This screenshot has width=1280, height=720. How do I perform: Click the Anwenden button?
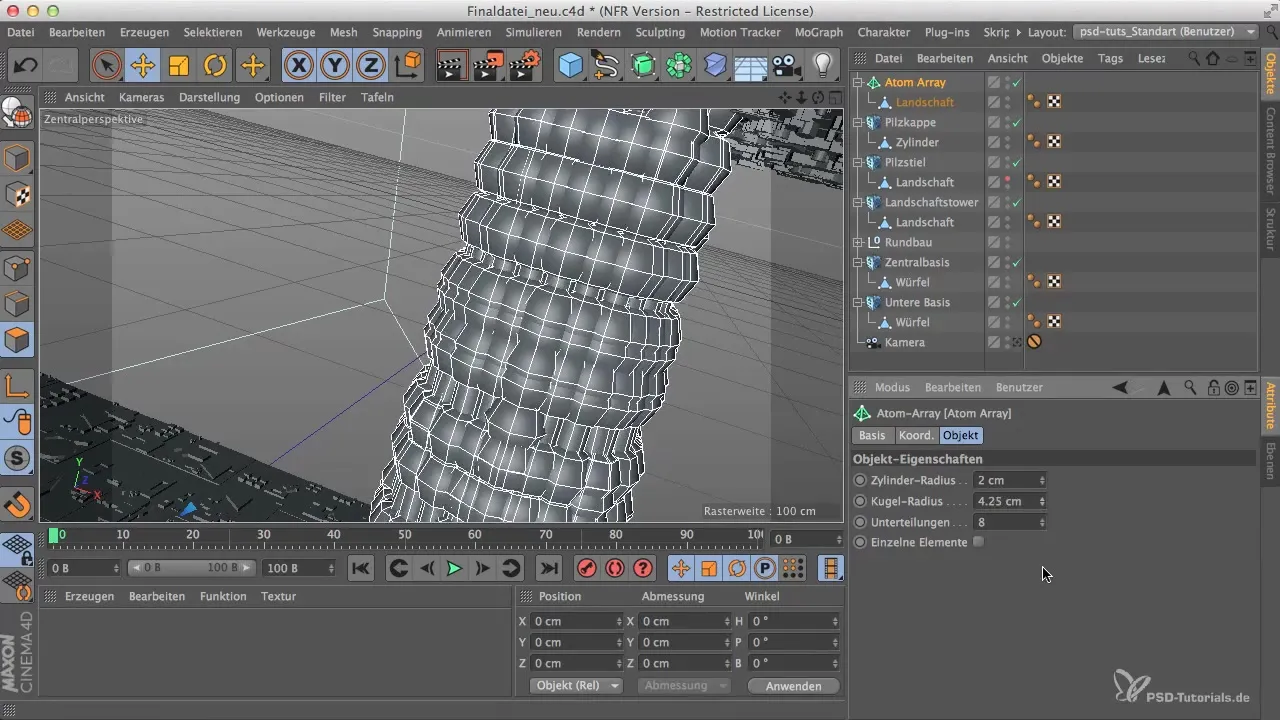coord(793,686)
